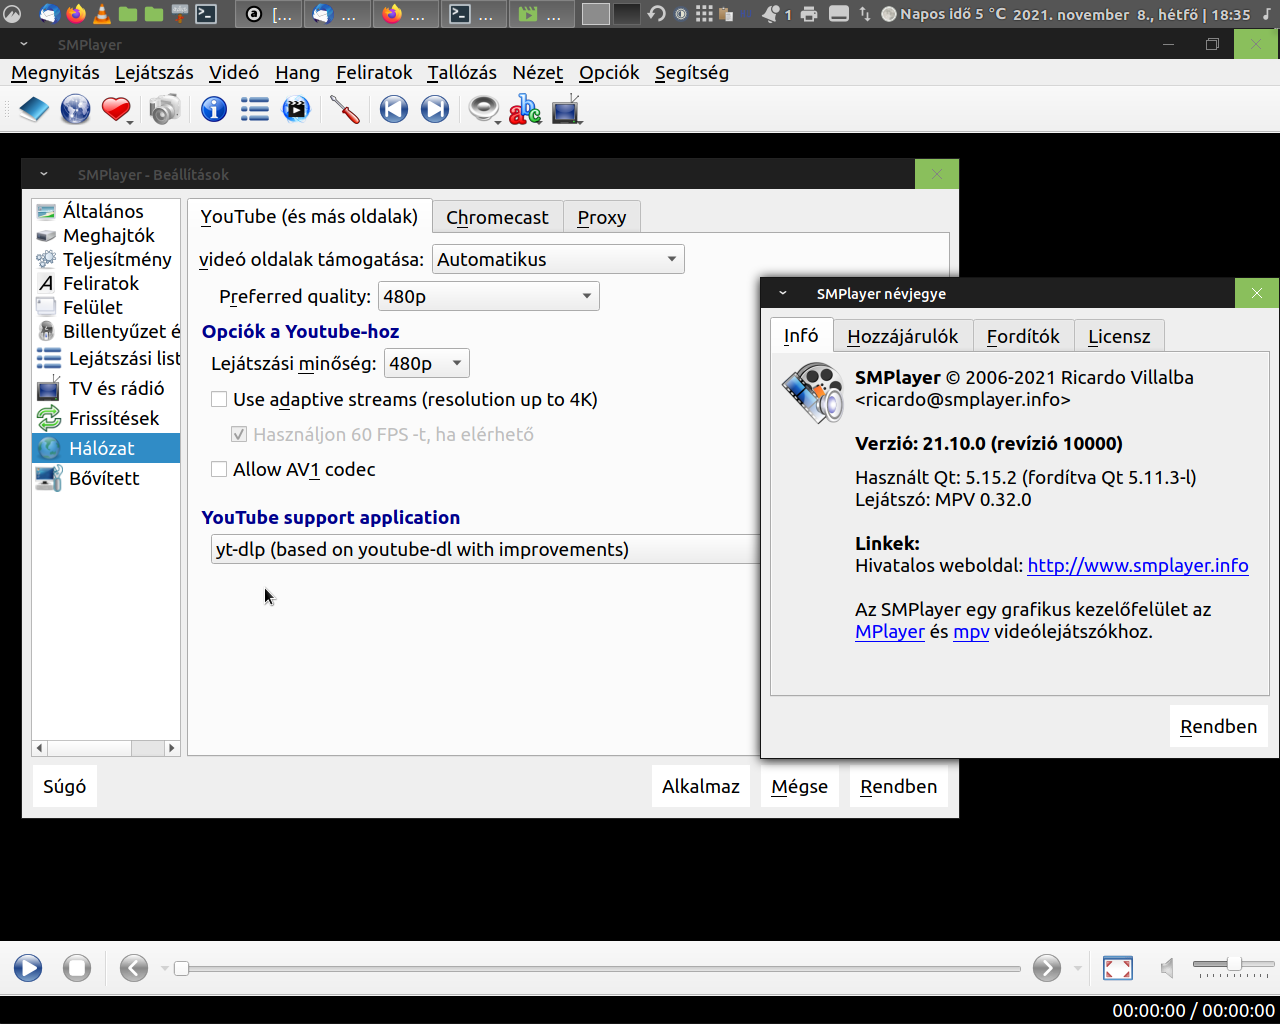Viewport: 1280px width, 1024px height.
Task: Open the smplayer.info website link
Action: [1138, 565]
